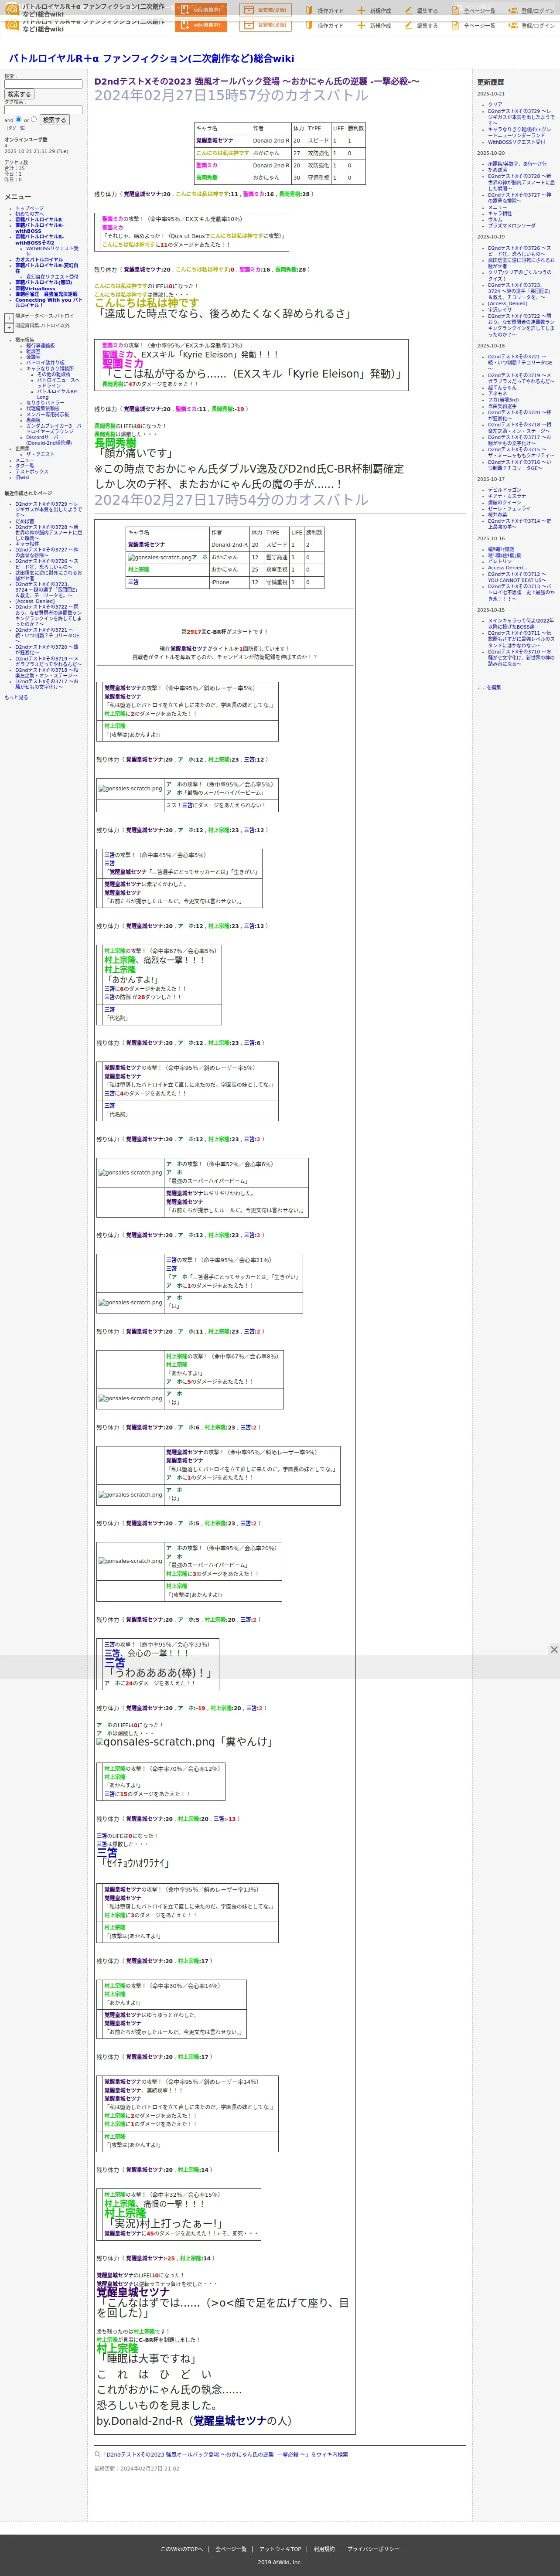560x2576 pixels.
Task: Open フカ(崩壊3rd) in update history
Action: click(503, 400)
